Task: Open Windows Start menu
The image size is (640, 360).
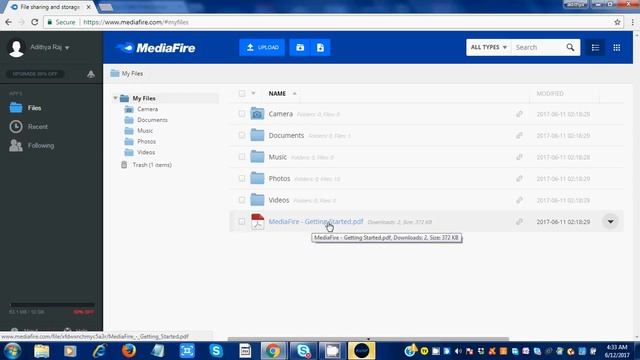Action: pos(13,351)
